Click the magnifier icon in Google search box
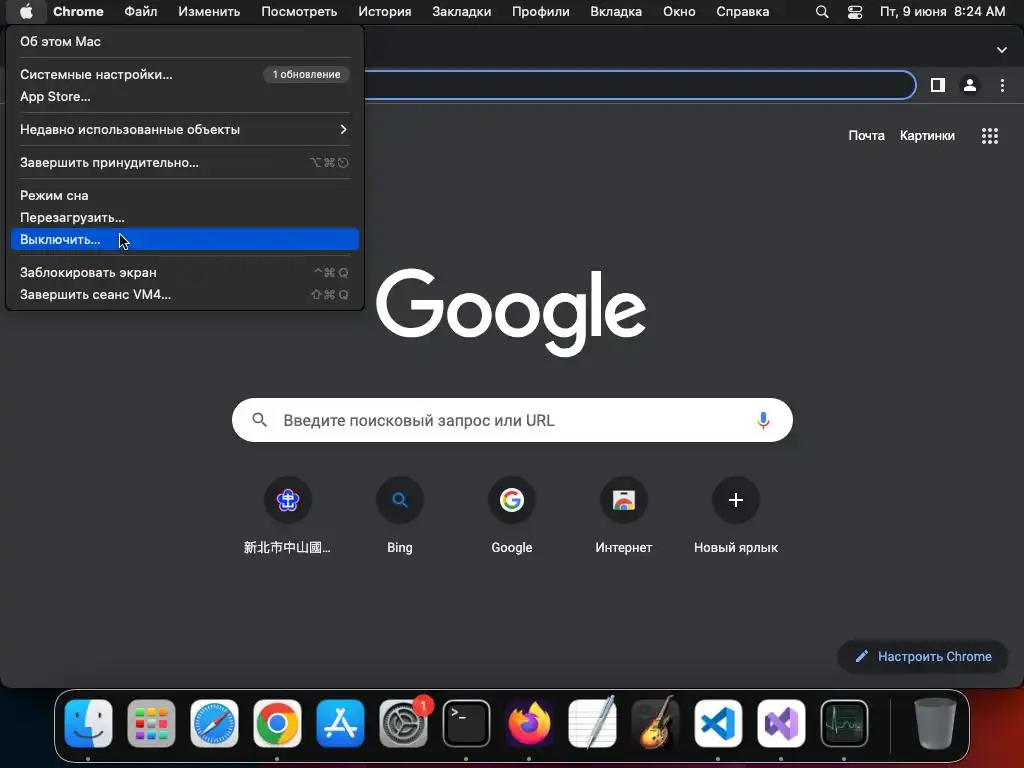 (x=259, y=420)
